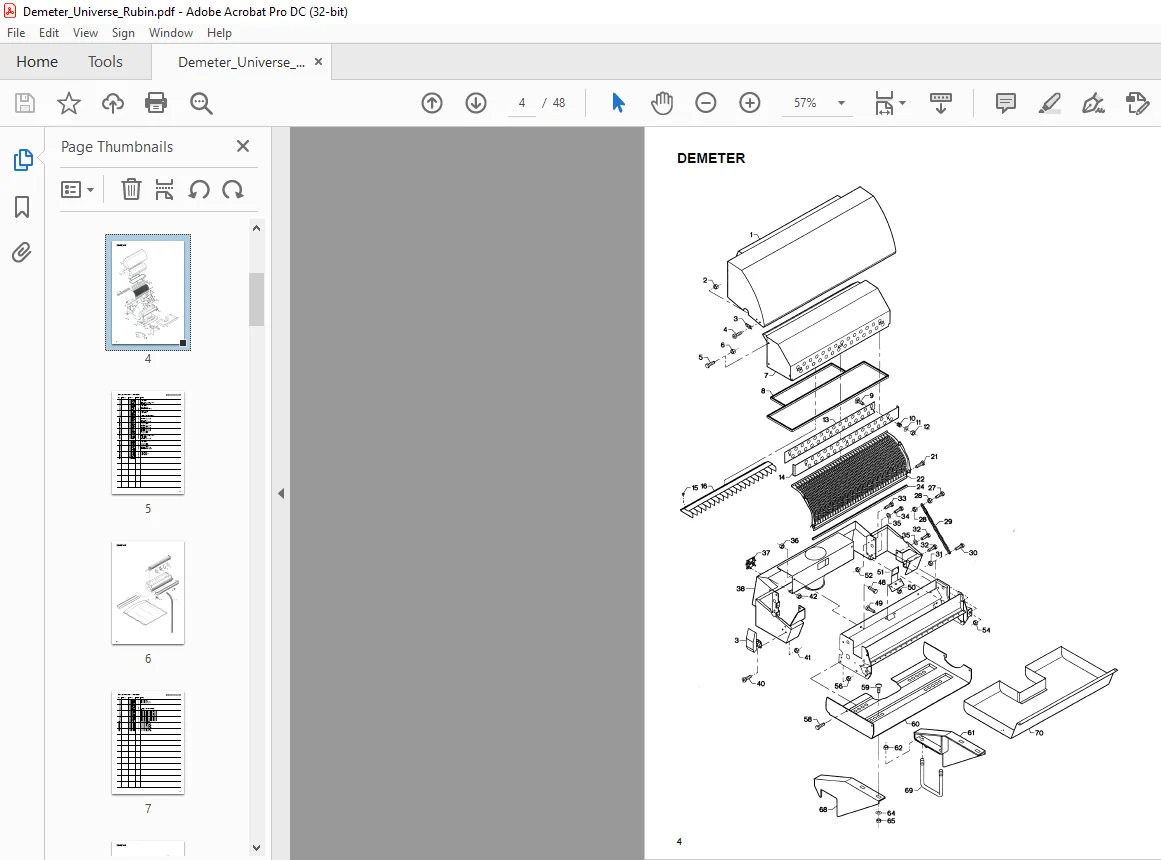Screen dimensions: 1161x860
Task: Collapse the navigation pane with arrow
Action: [x=281, y=493]
